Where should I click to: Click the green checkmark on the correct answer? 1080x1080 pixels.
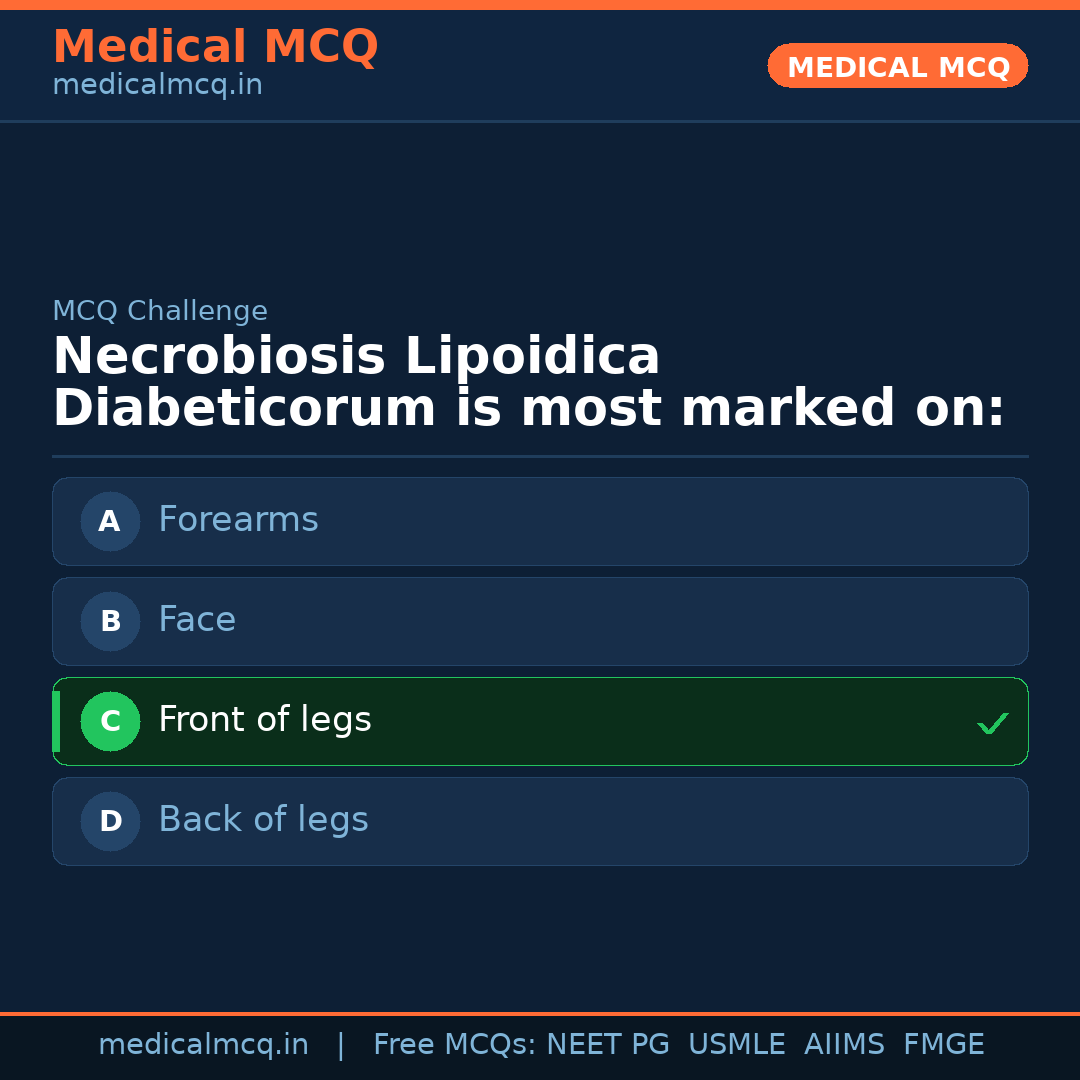click(x=992, y=723)
